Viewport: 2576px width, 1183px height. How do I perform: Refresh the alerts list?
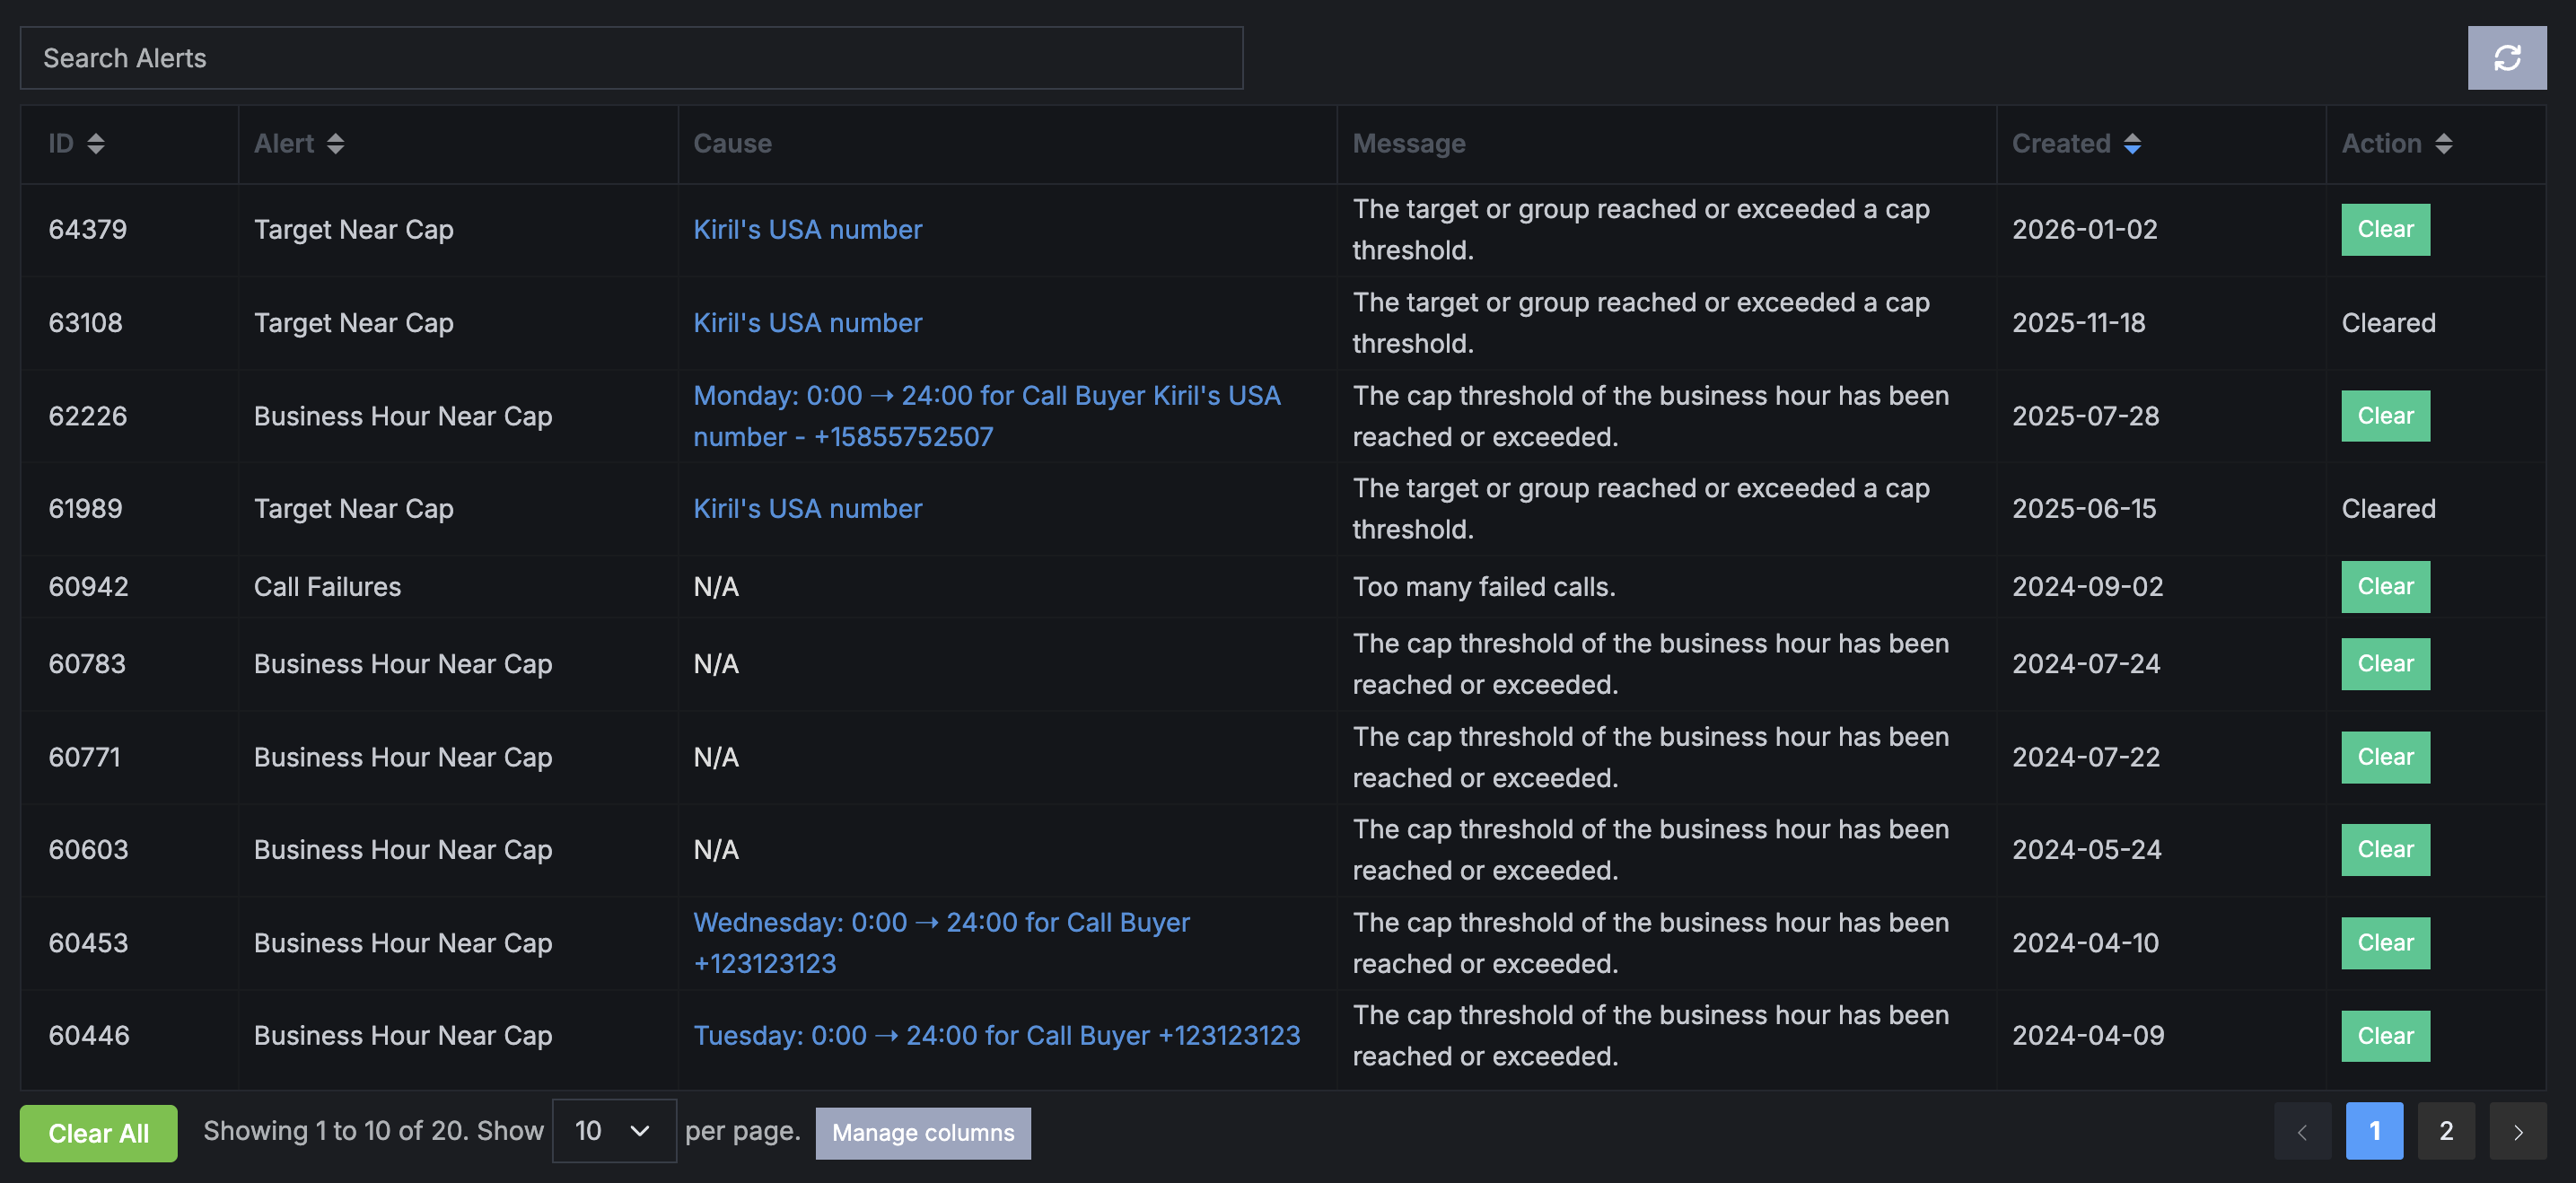pyautogui.click(x=2506, y=58)
